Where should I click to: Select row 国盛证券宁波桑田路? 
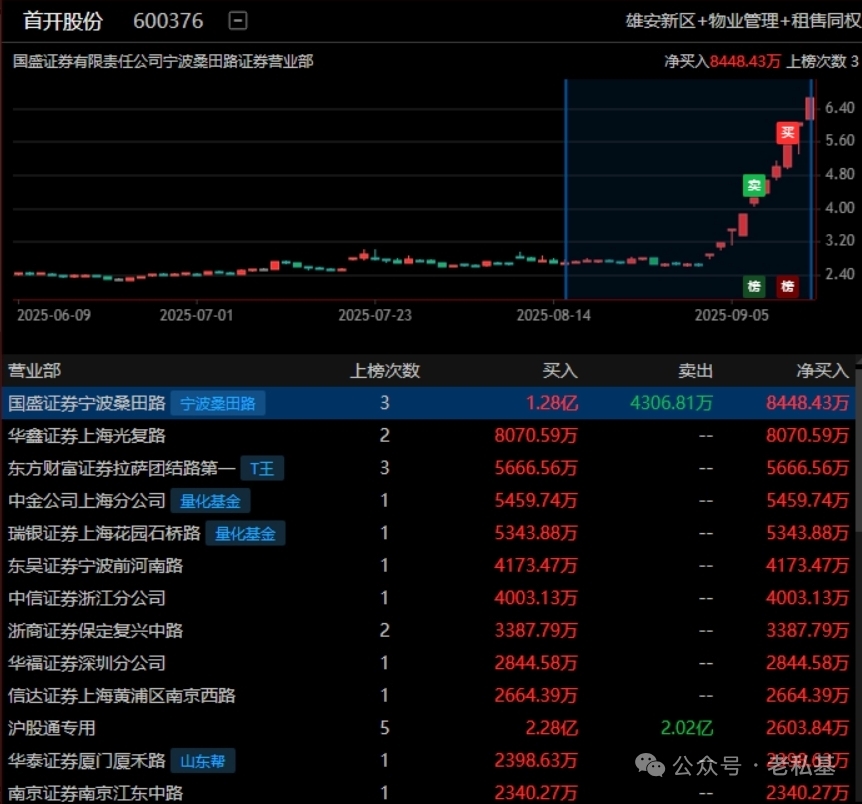click(429, 403)
